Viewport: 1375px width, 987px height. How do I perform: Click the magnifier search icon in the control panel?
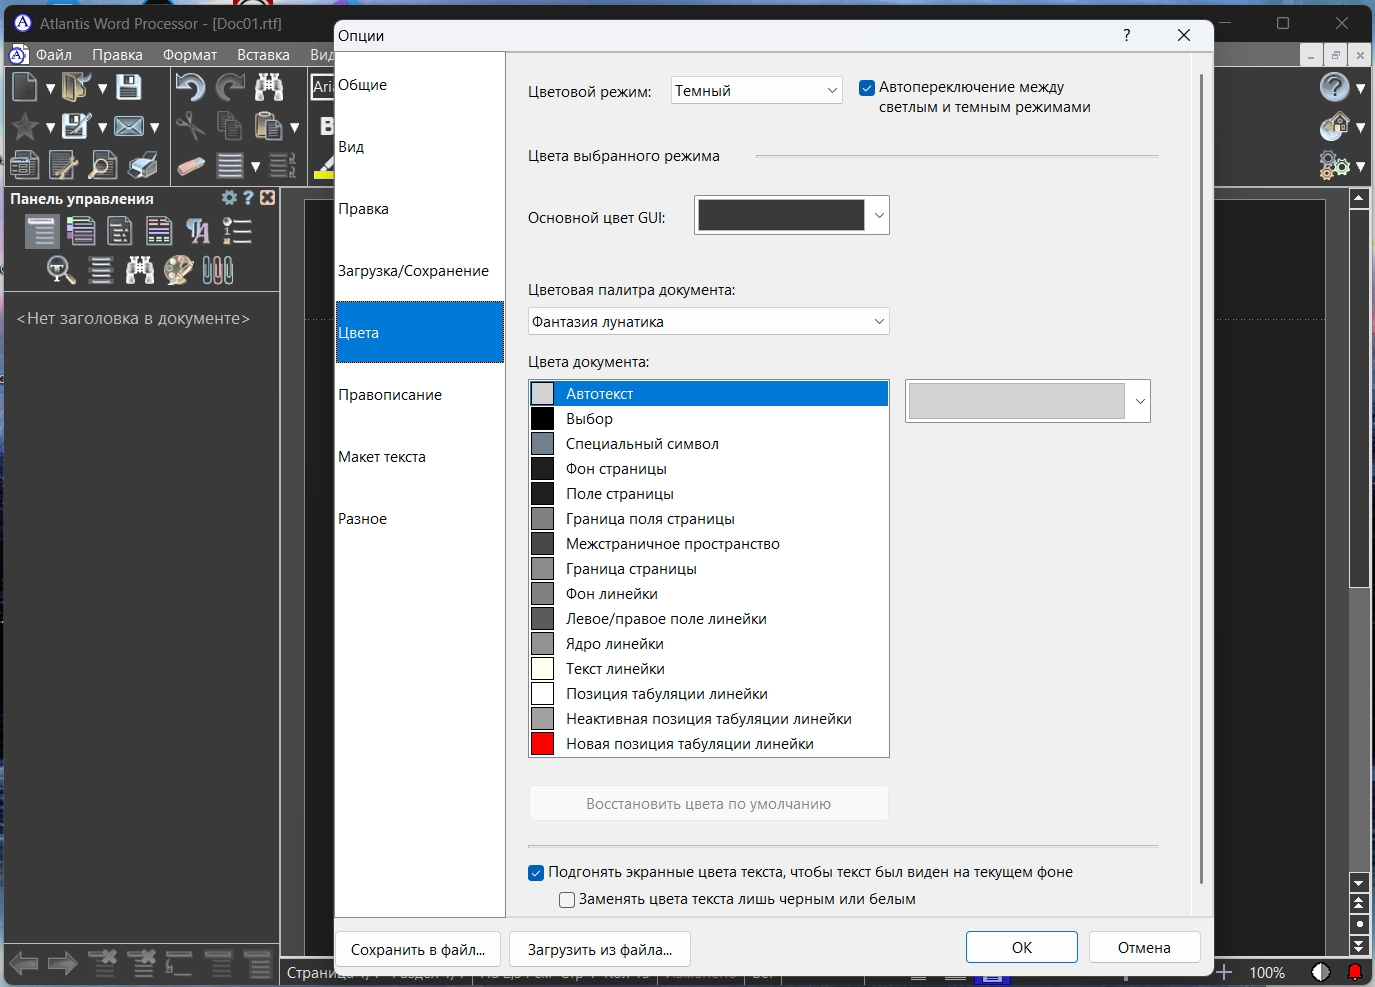61,270
